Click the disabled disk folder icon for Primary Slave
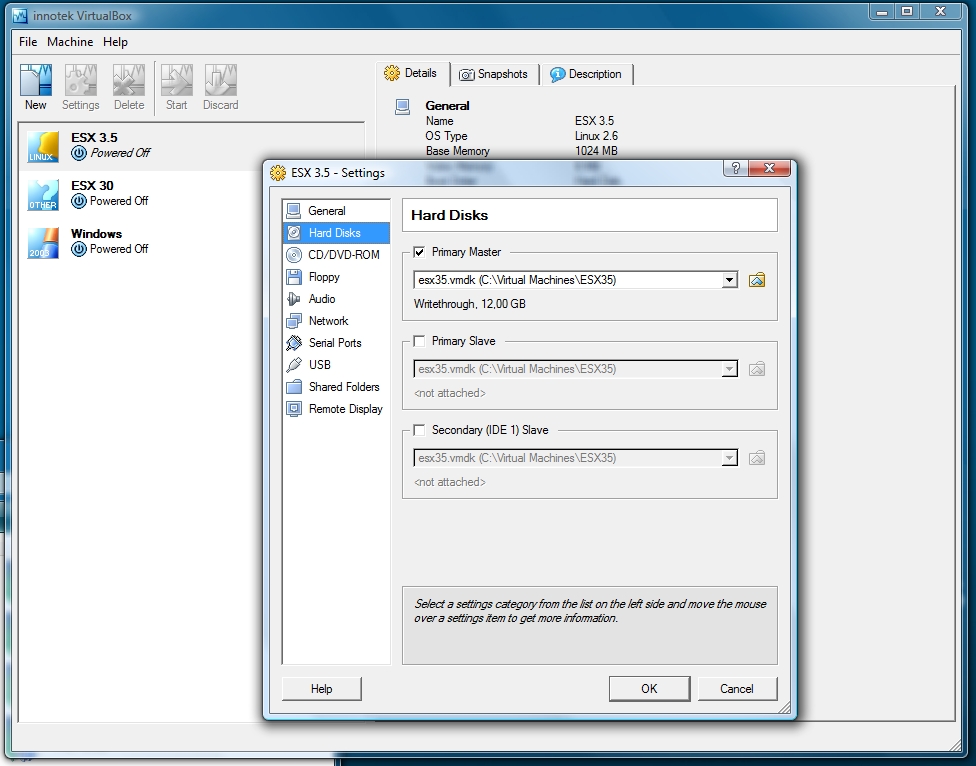976x766 pixels. 757,369
